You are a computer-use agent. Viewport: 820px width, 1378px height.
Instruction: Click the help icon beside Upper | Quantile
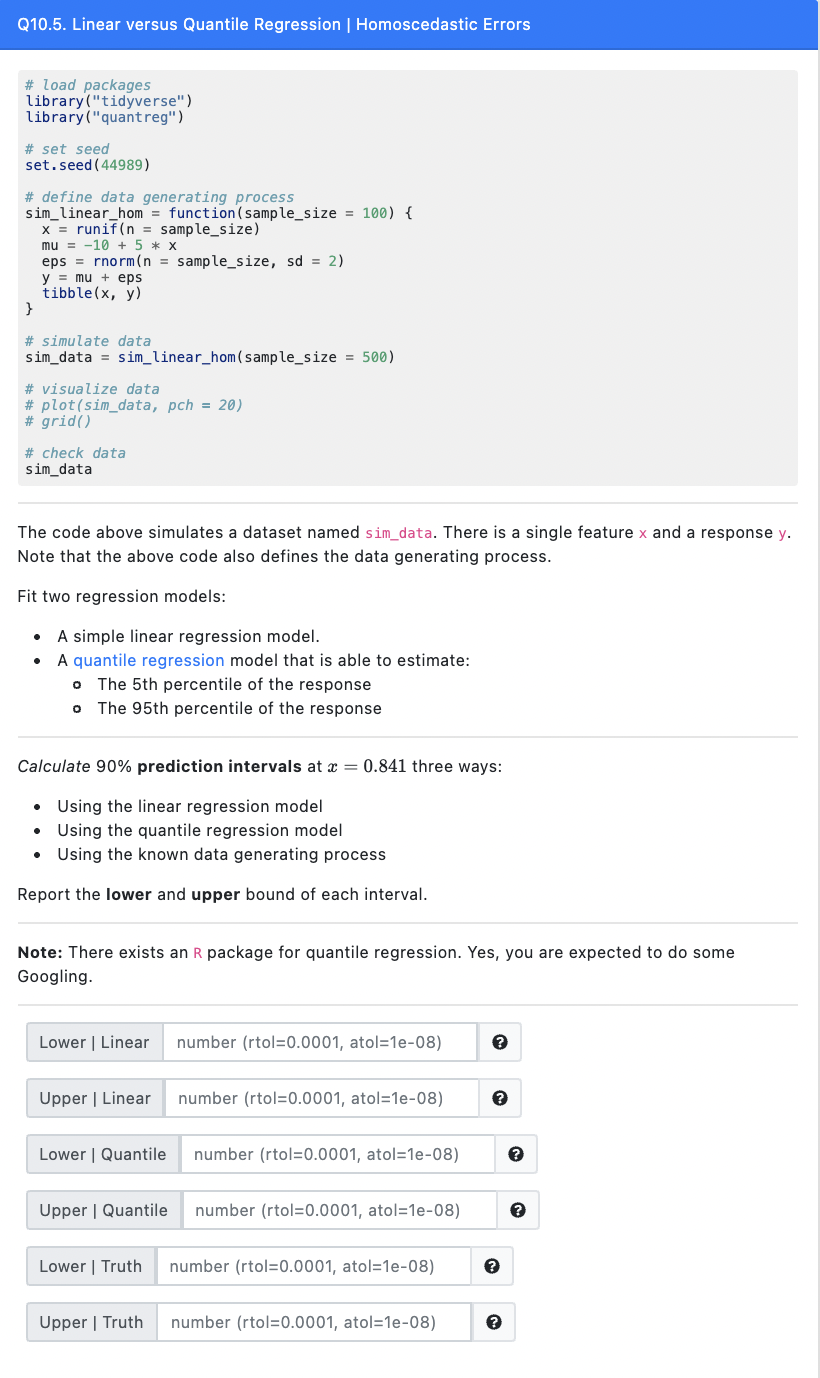518,1210
